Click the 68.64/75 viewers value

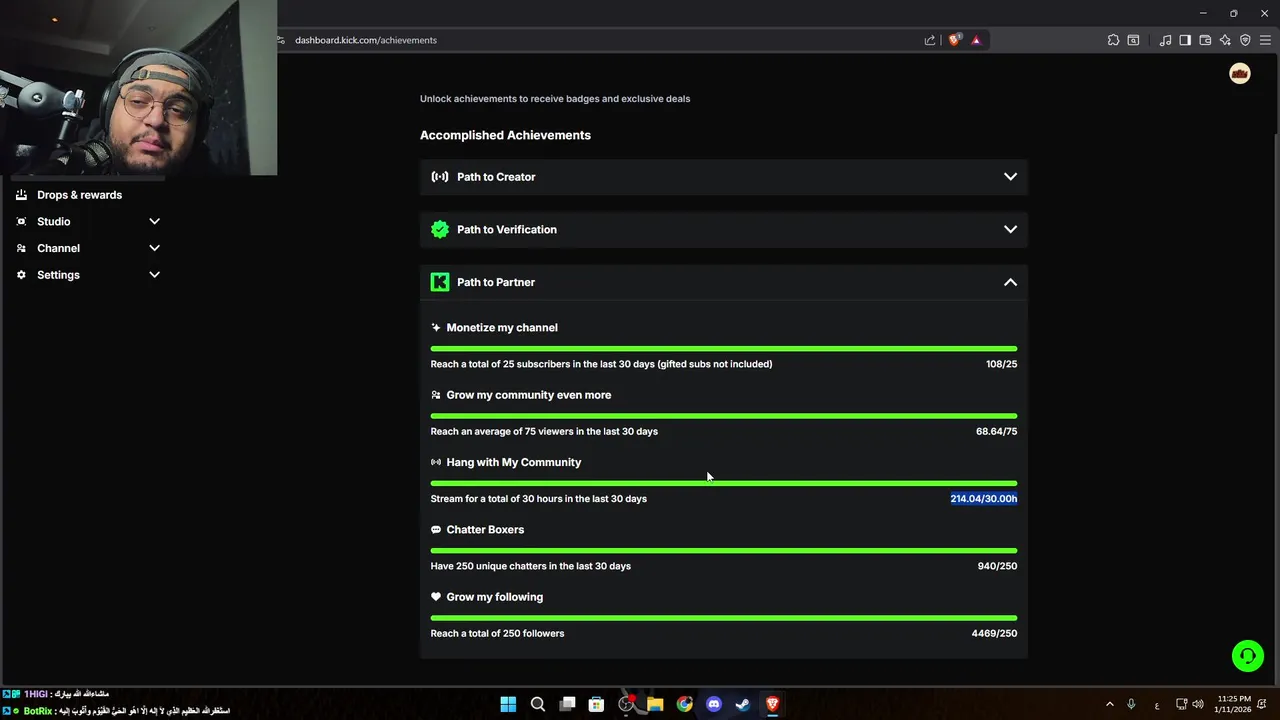[996, 431]
